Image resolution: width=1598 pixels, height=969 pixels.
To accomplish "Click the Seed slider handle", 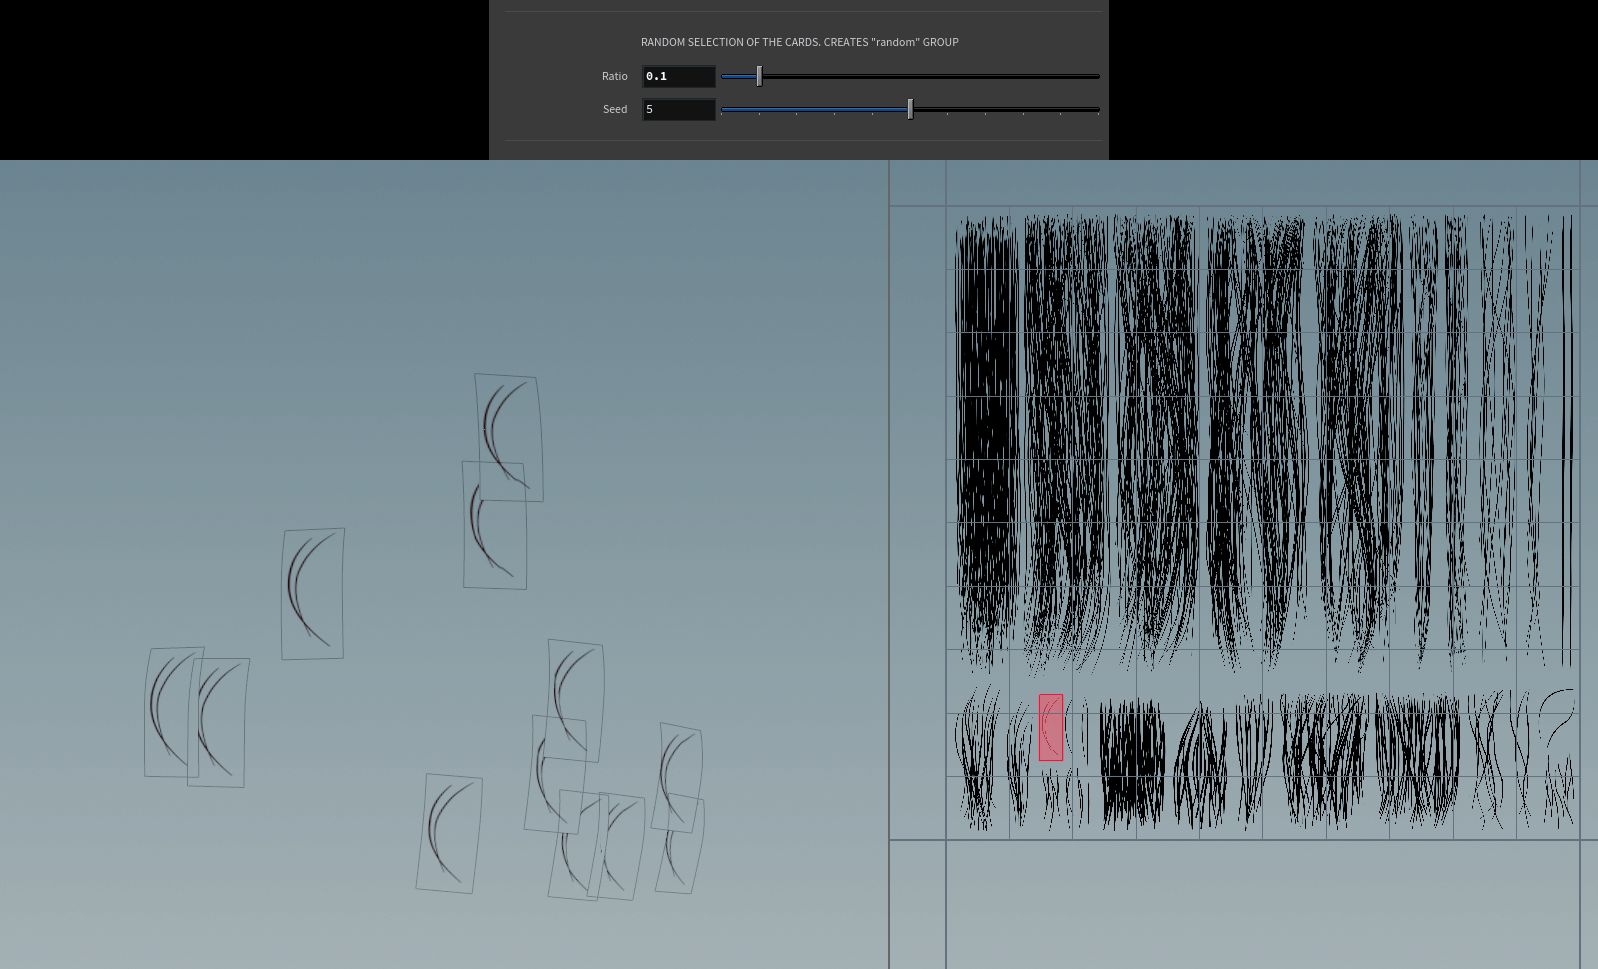I will point(910,109).
